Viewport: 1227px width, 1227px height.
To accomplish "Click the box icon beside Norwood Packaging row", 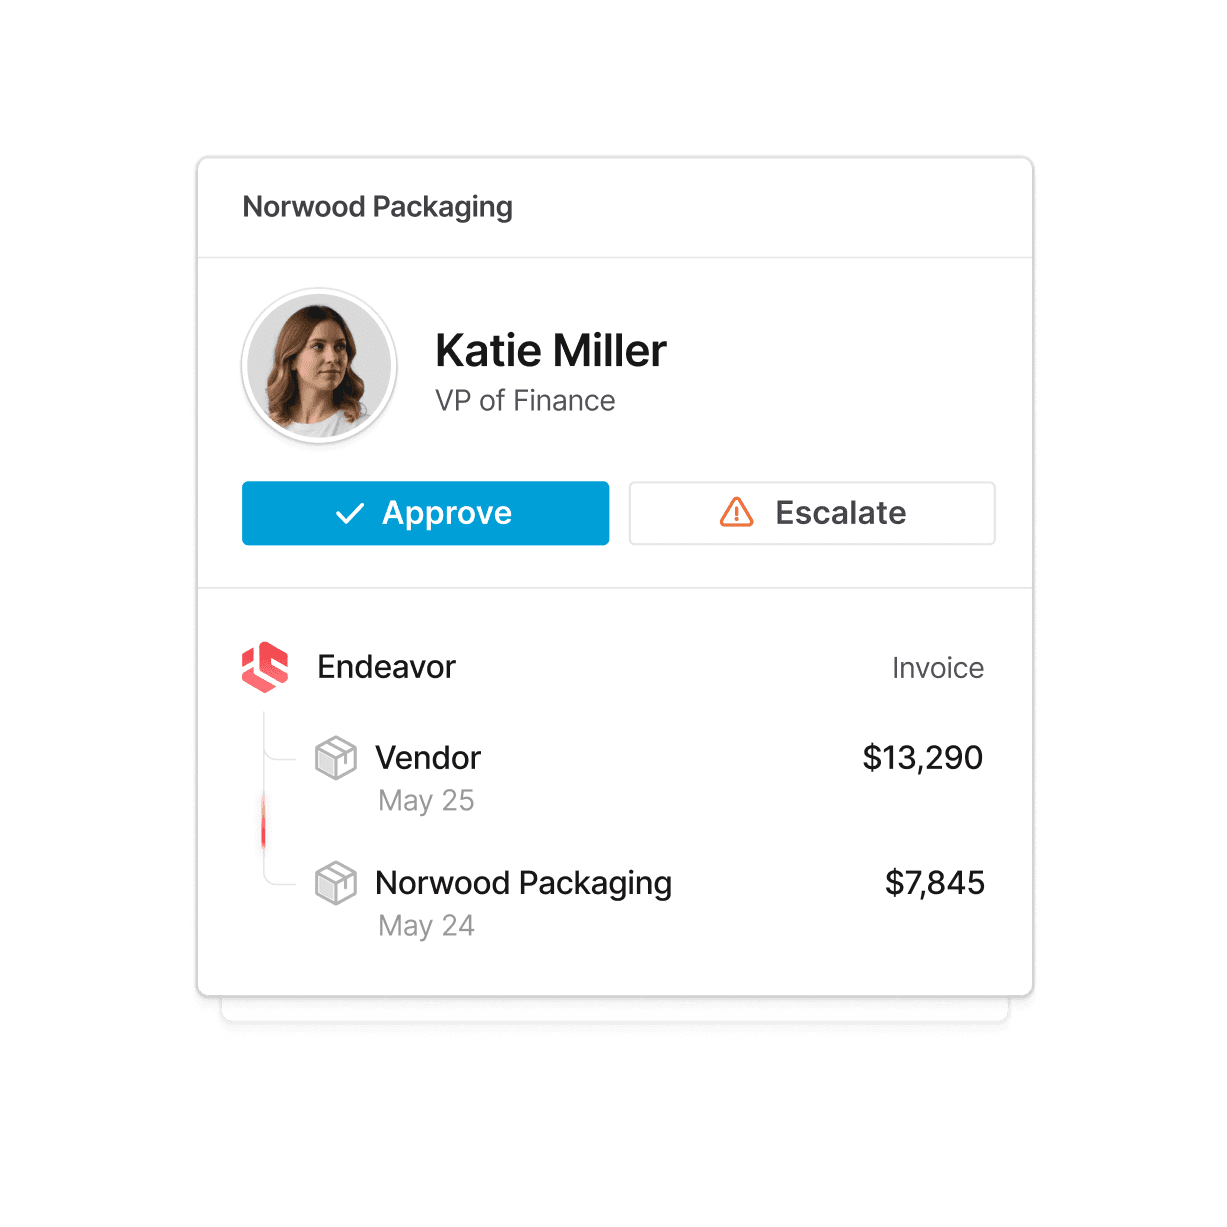I will click(x=336, y=883).
